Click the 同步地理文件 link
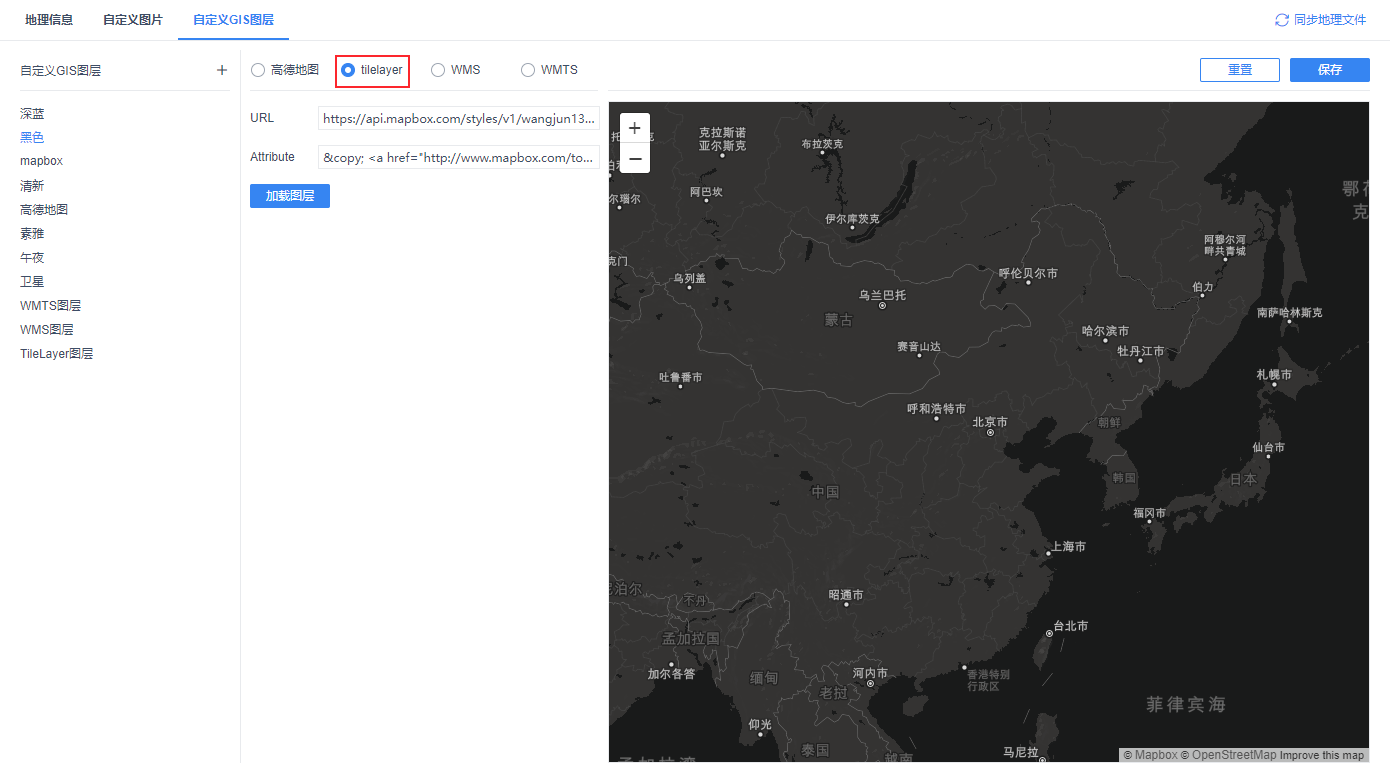 [x=1330, y=20]
